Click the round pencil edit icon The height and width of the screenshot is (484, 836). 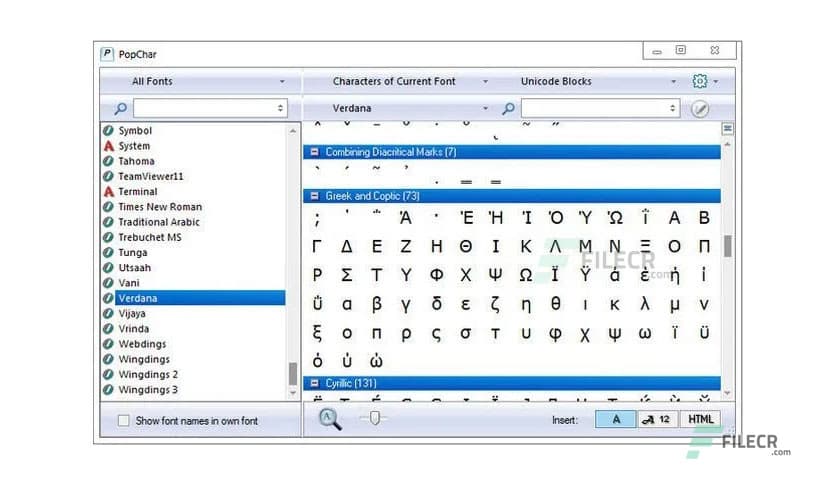tap(700, 109)
